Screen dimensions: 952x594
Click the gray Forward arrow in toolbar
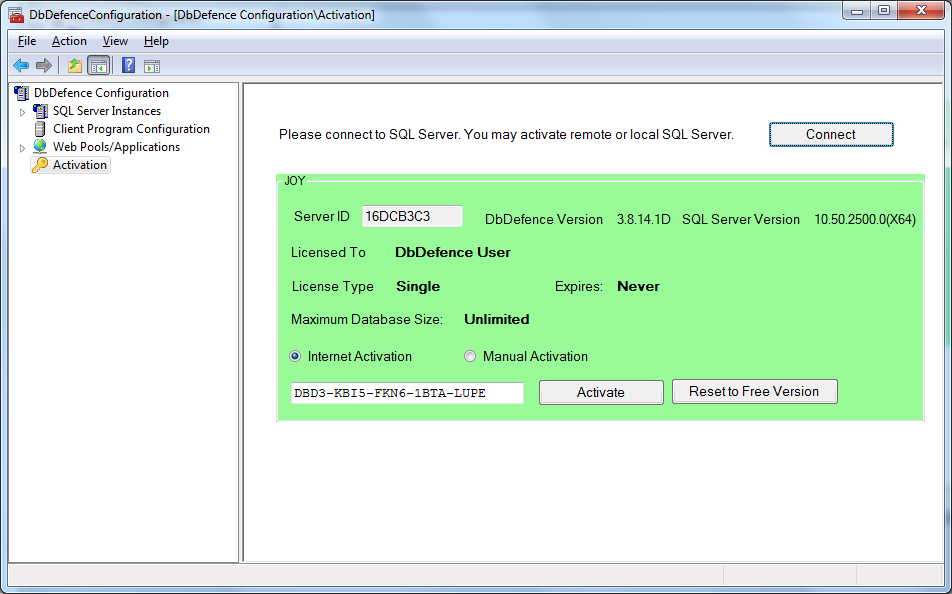click(x=43, y=66)
